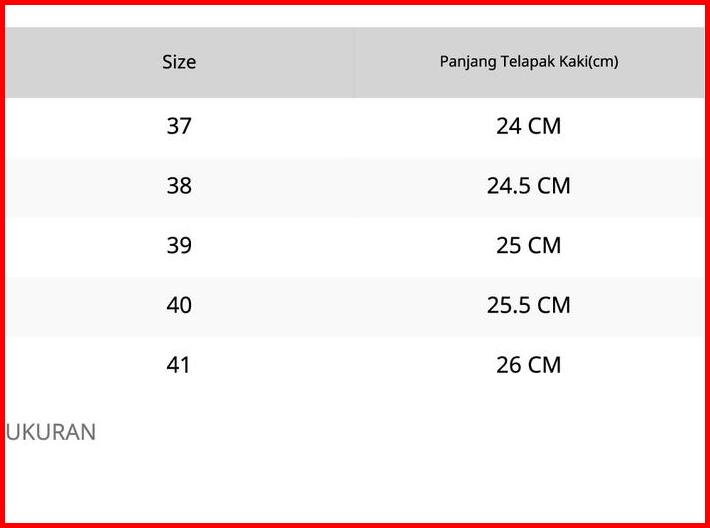Click the word 'Panjang' in the header

(x=464, y=62)
